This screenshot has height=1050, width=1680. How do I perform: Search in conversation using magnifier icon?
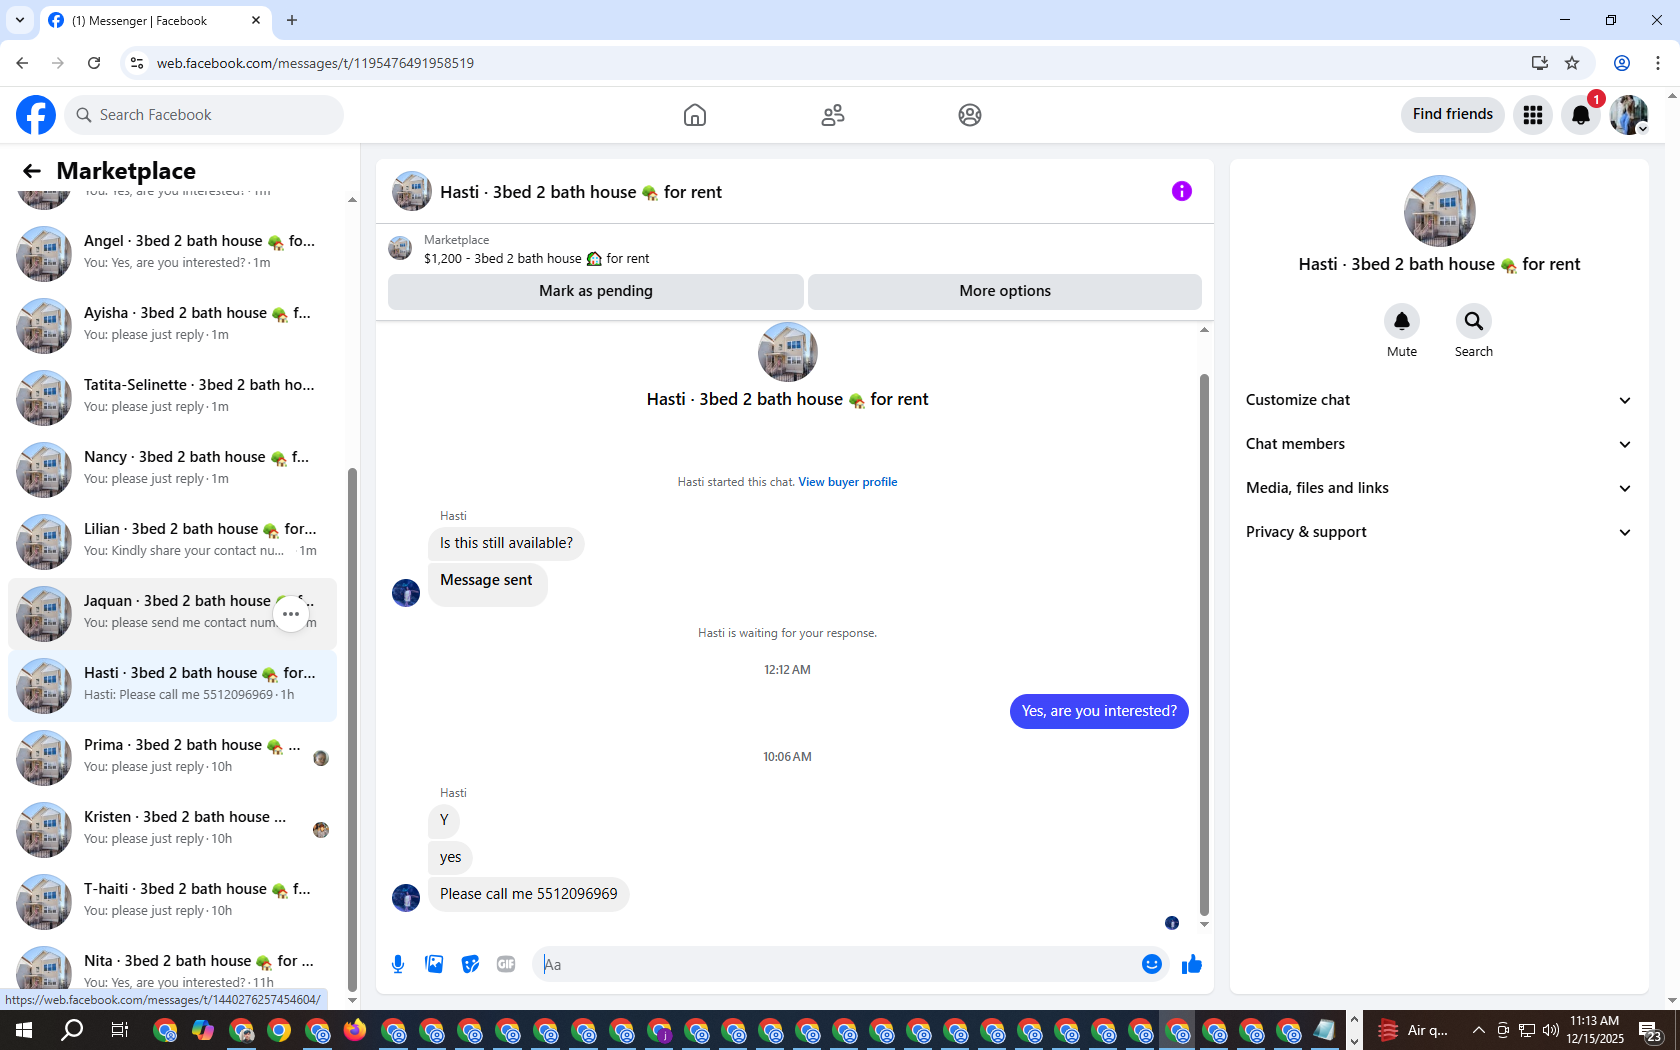(x=1474, y=321)
